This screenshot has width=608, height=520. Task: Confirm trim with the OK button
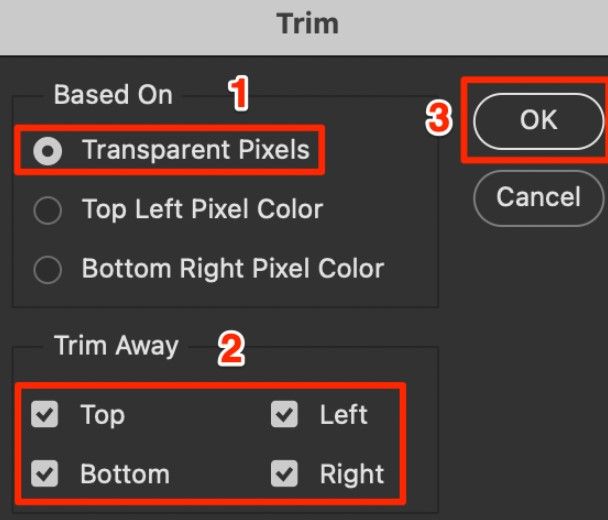pos(539,121)
